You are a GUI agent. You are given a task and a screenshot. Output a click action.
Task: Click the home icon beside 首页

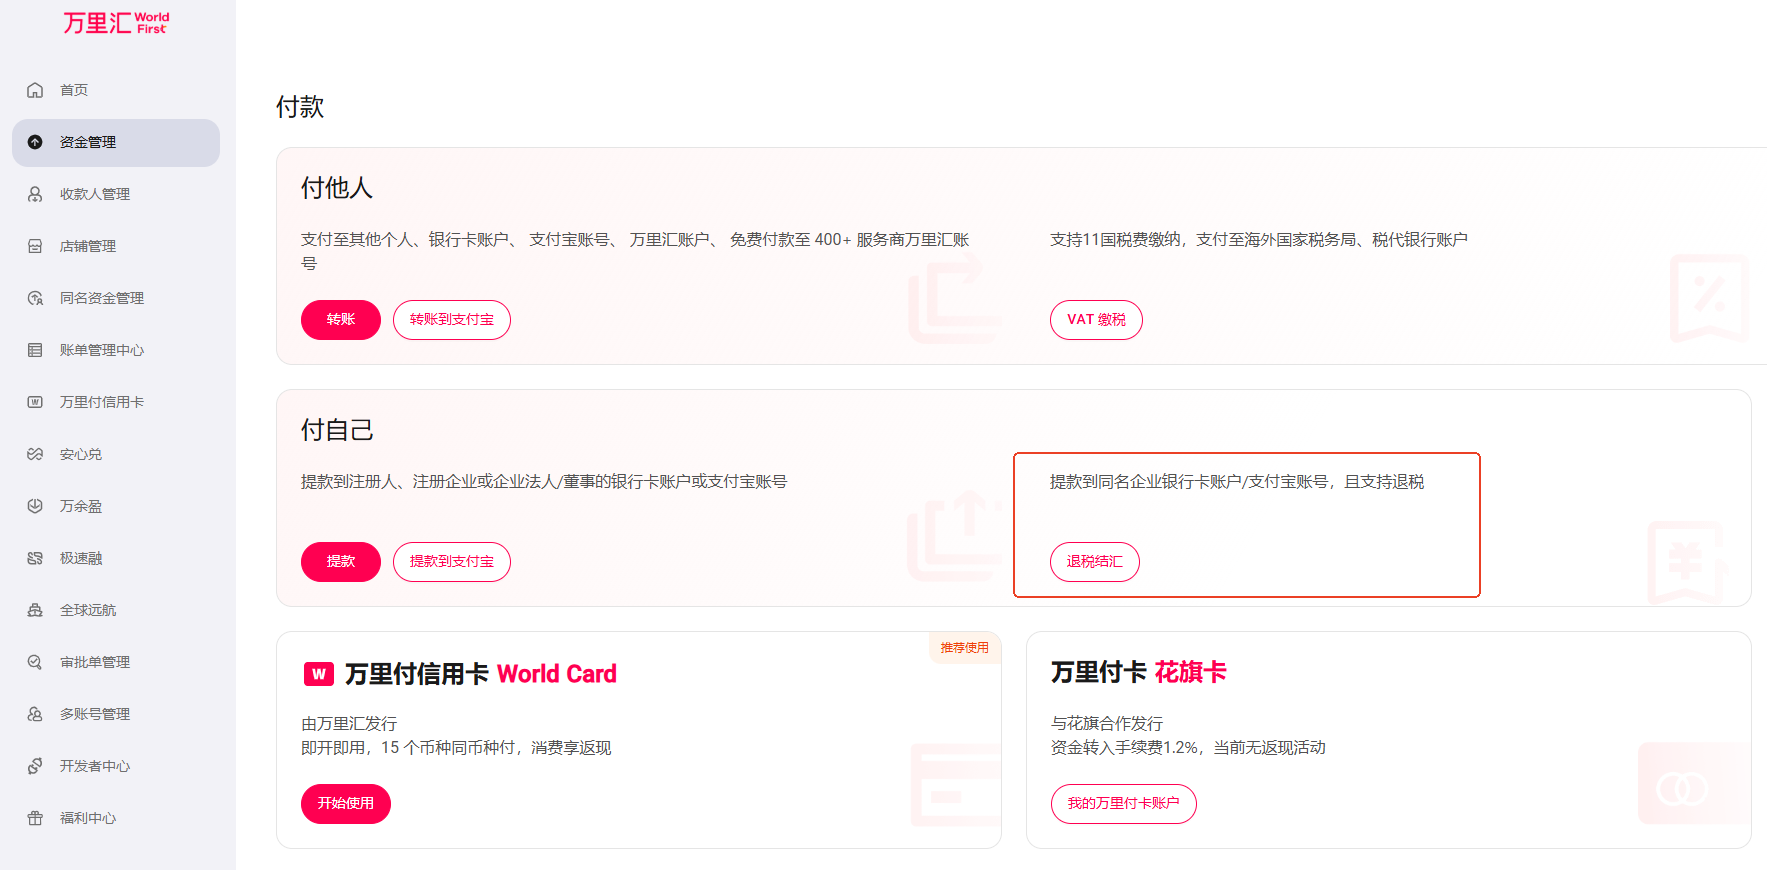point(35,90)
